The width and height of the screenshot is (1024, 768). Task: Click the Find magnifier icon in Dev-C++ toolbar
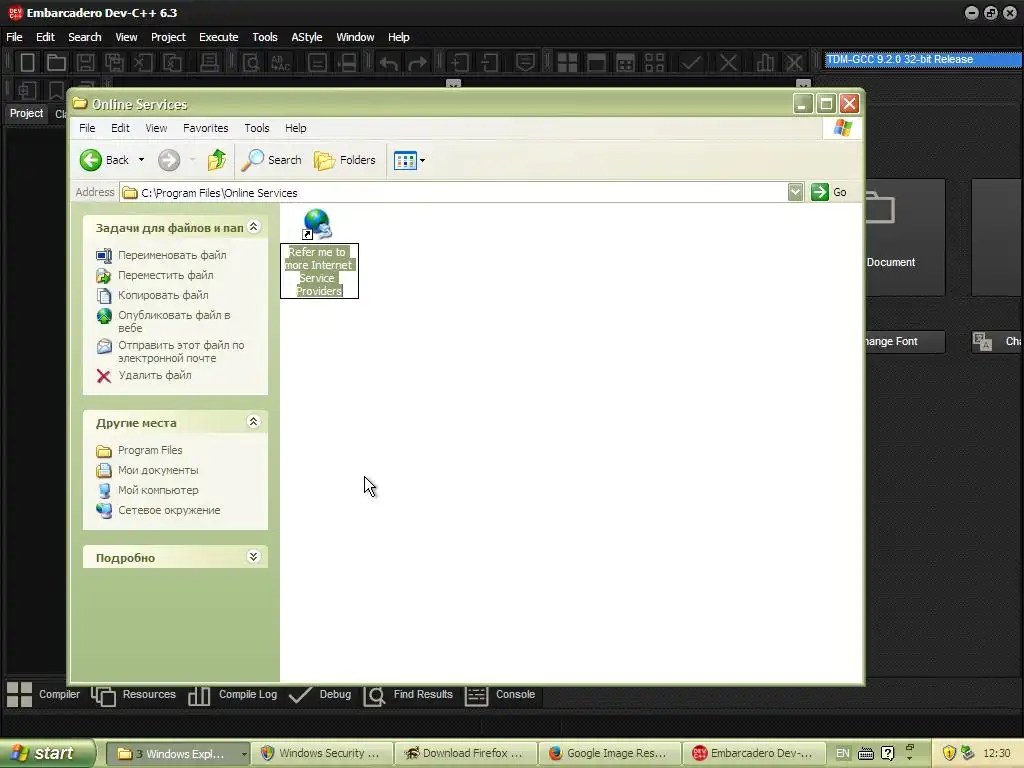pyautogui.click(x=251, y=63)
